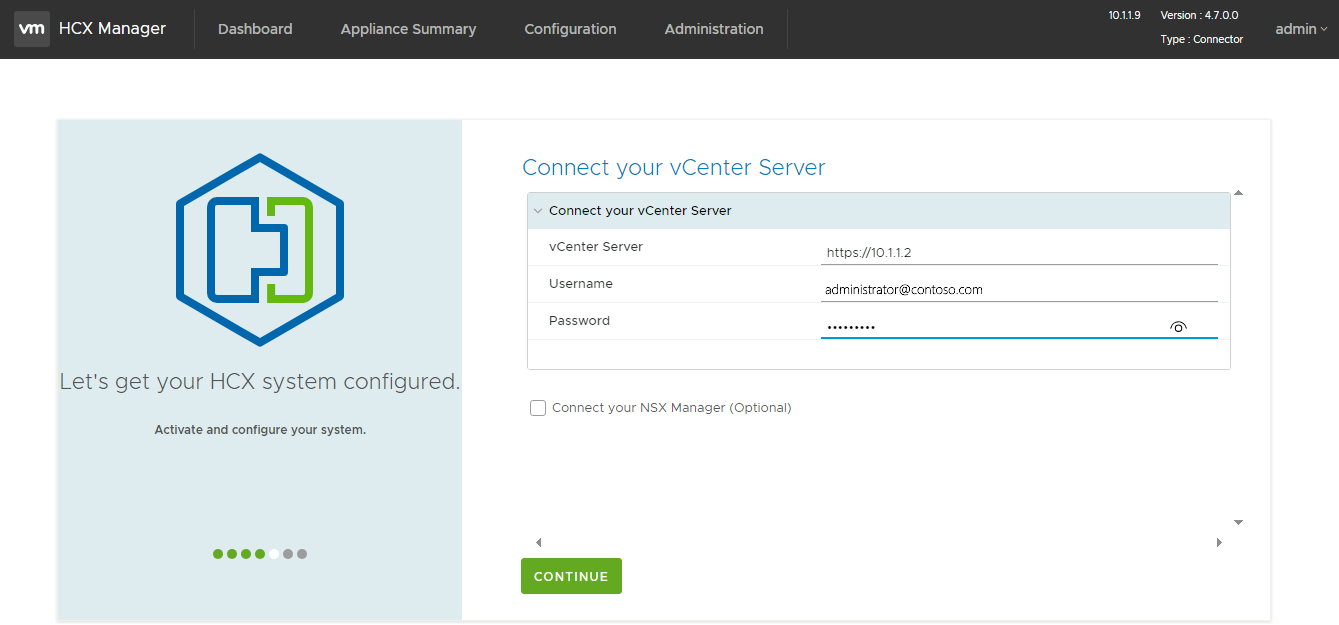The height and width of the screenshot is (625, 1339).
Task: Click the Username row label
Action: tap(581, 284)
